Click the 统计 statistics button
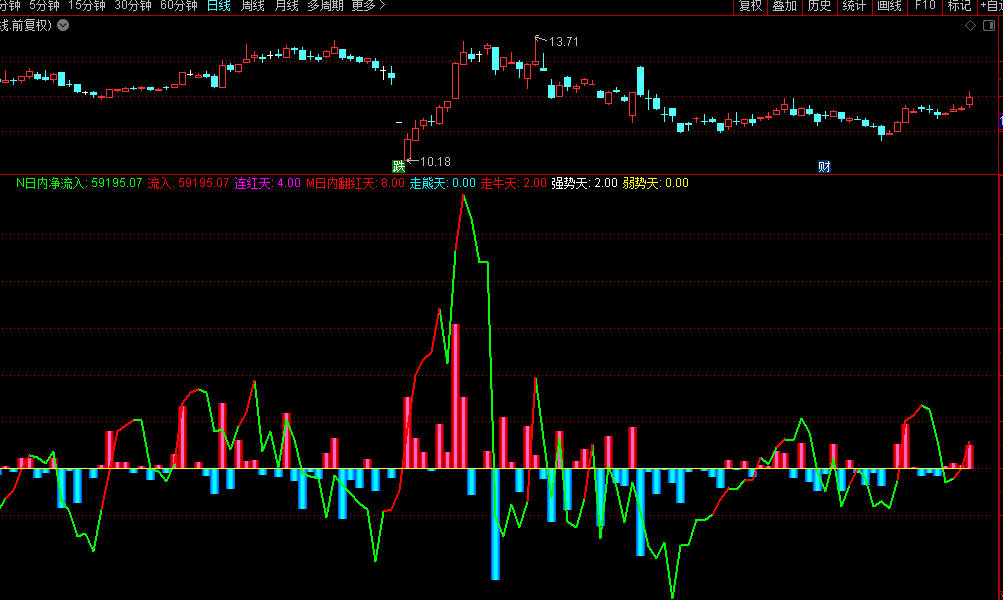This screenshot has width=1003, height=600. 854,6
